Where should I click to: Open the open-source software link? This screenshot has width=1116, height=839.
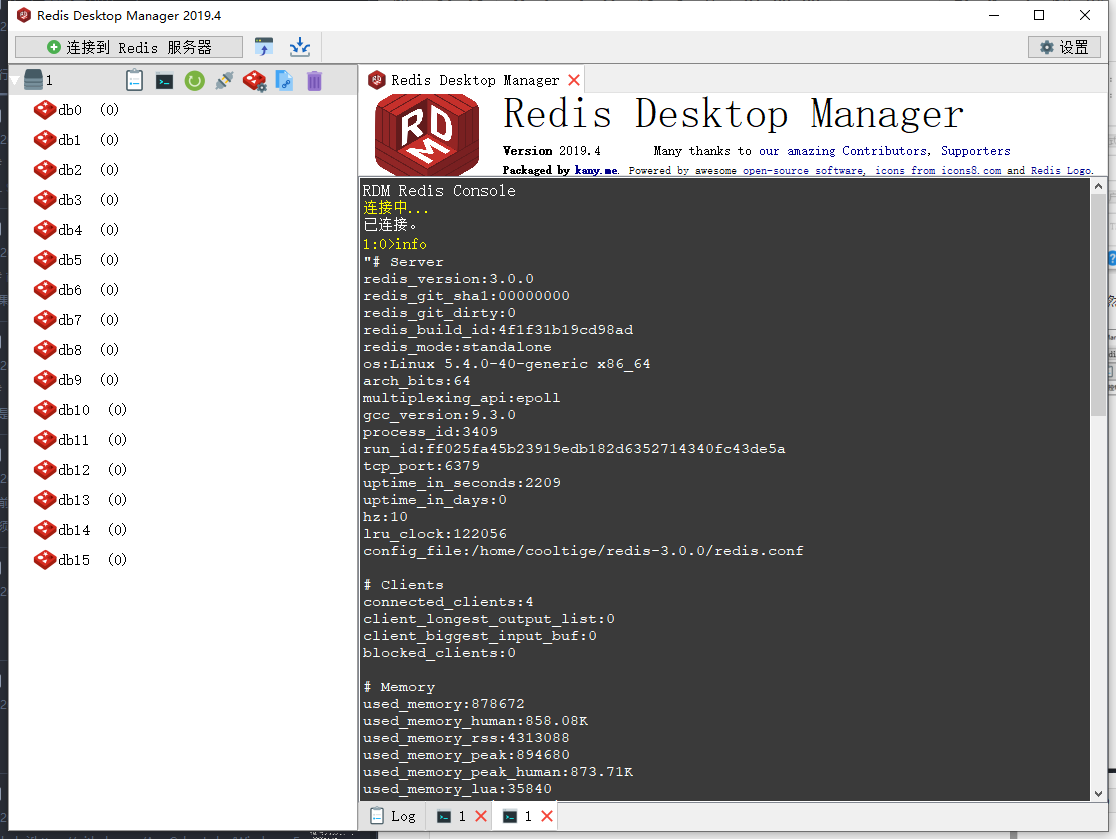(803, 170)
